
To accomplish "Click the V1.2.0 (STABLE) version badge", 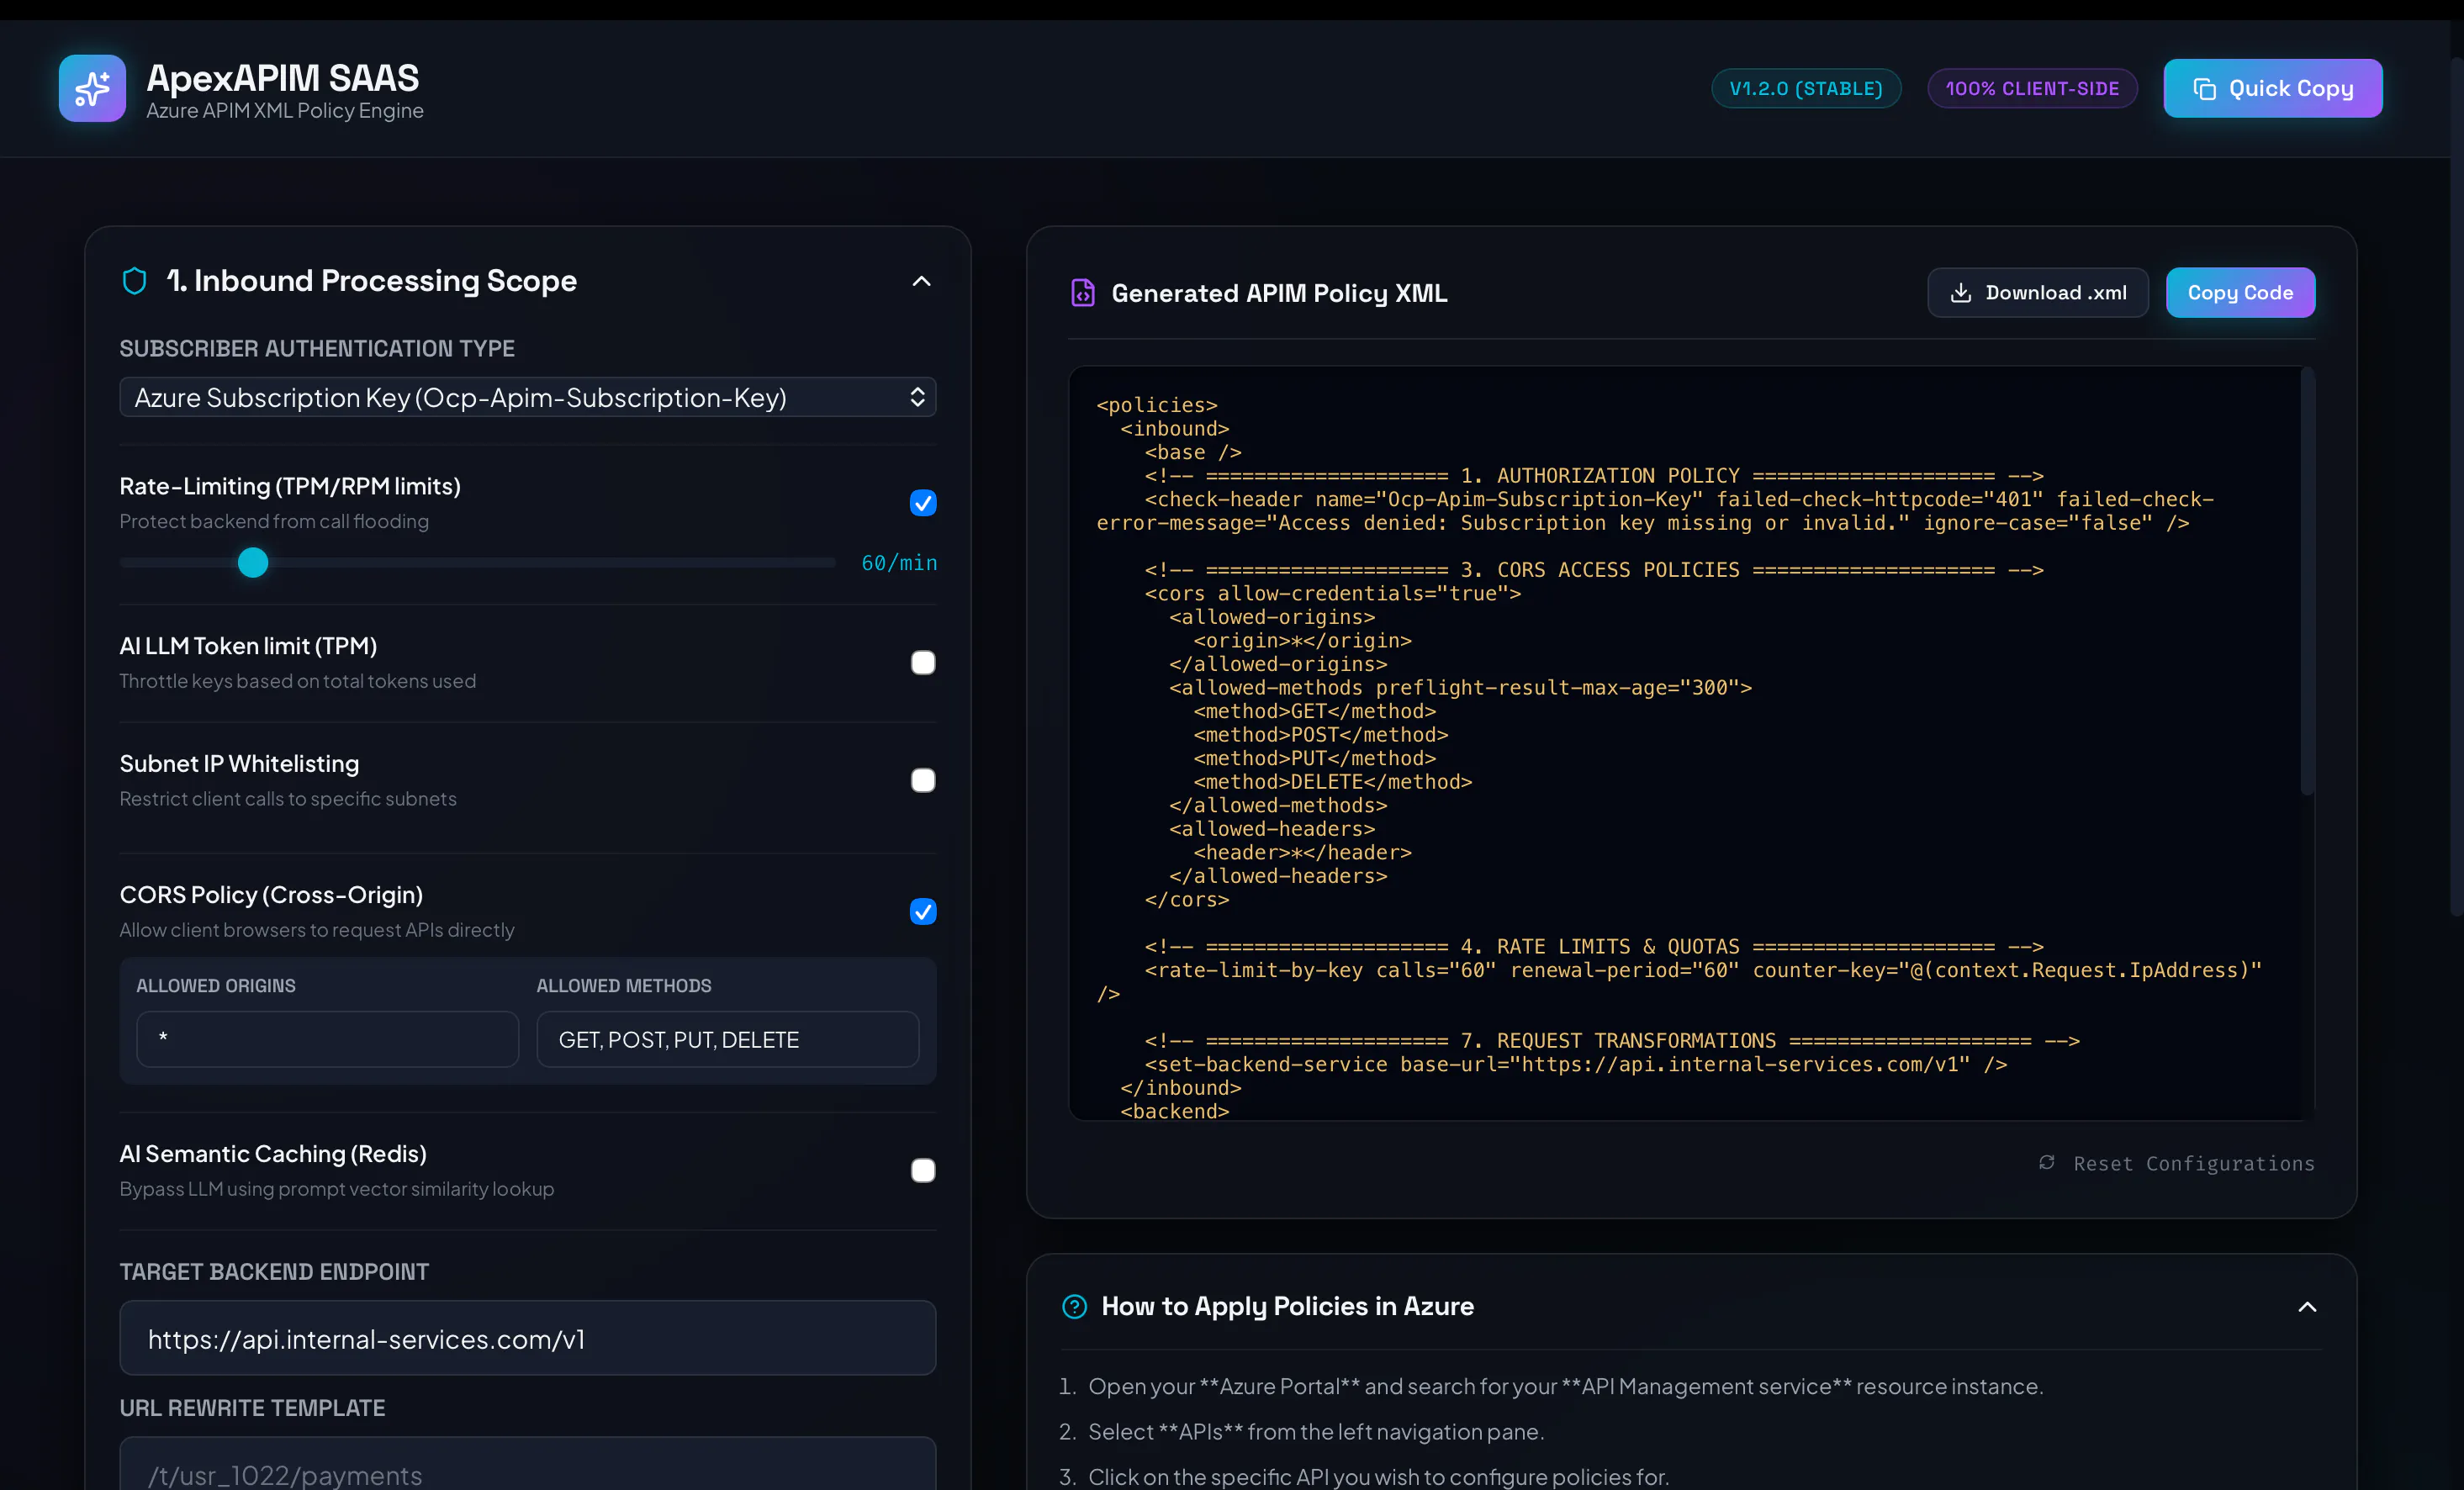I will click(x=1806, y=88).
